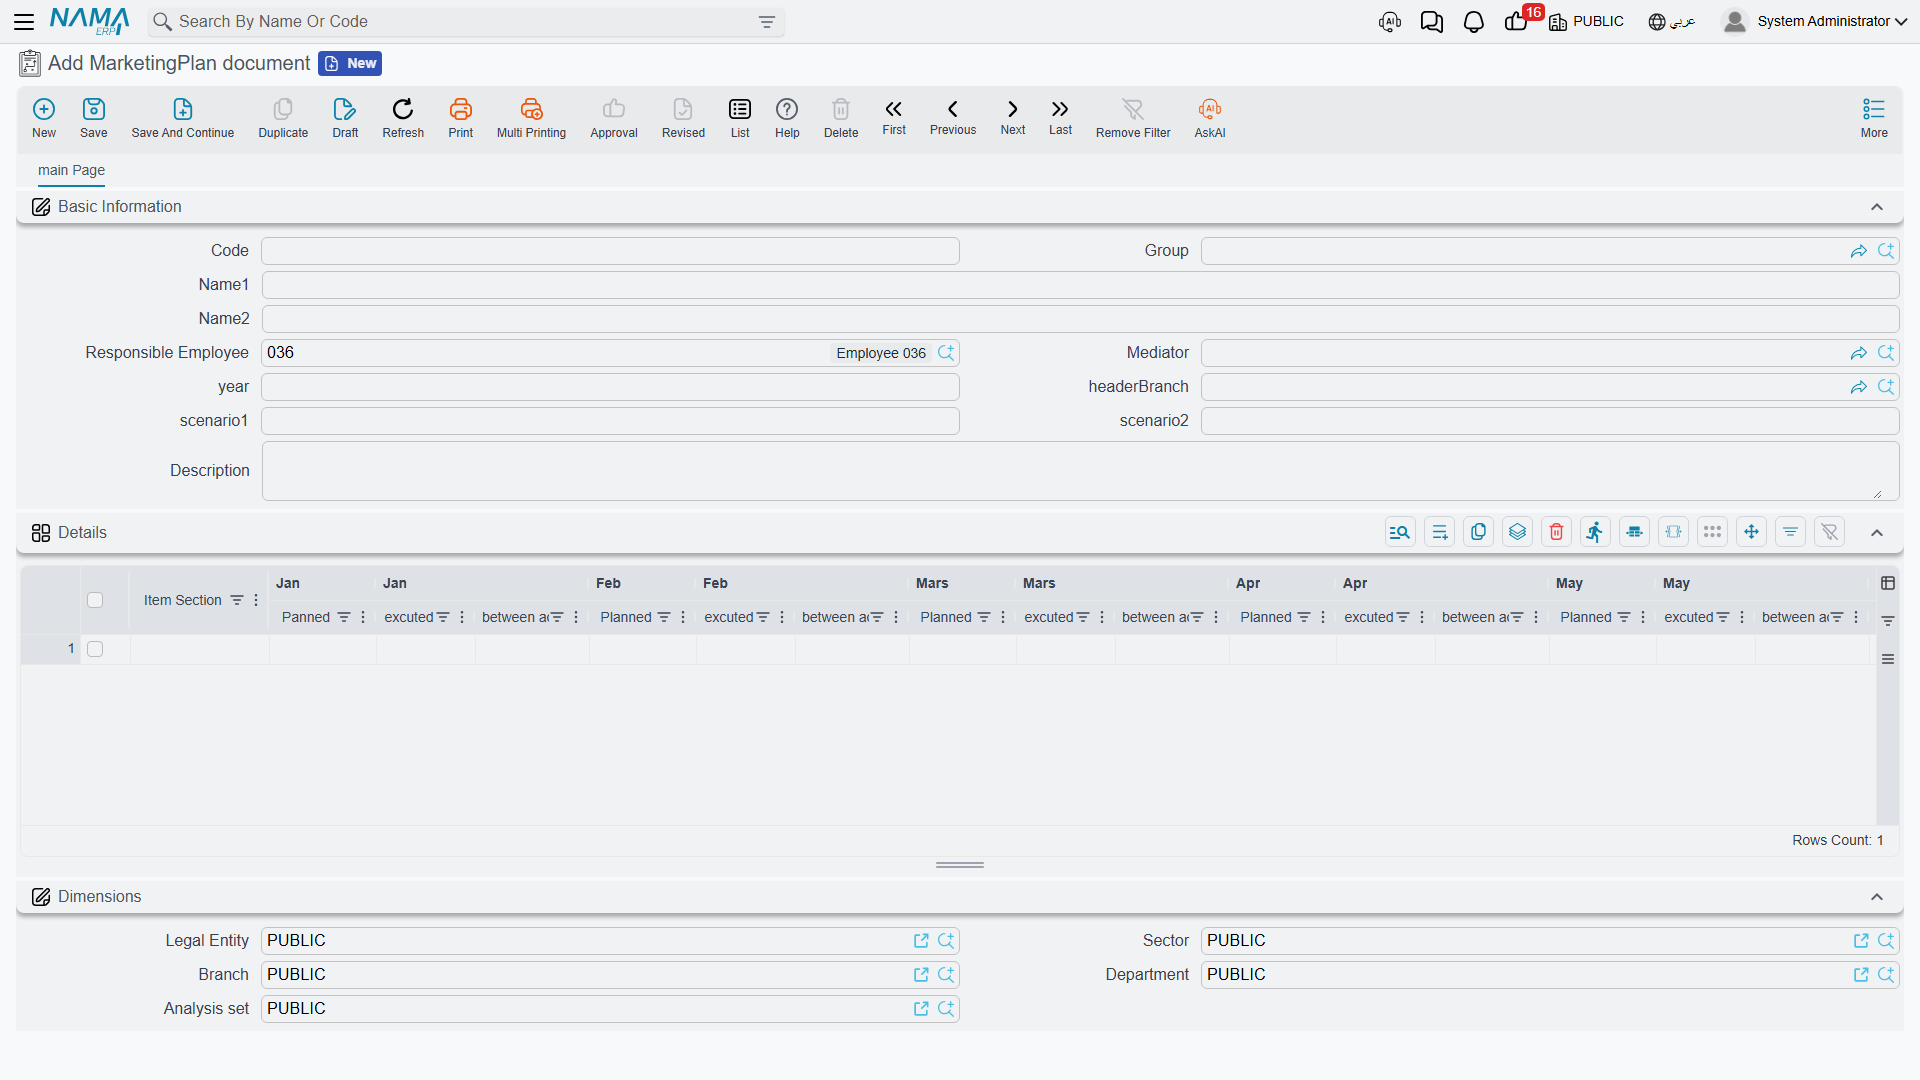The image size is (1920, 1080).
Task: Open Item Section column filter
Action: click(x=237, y=600)
